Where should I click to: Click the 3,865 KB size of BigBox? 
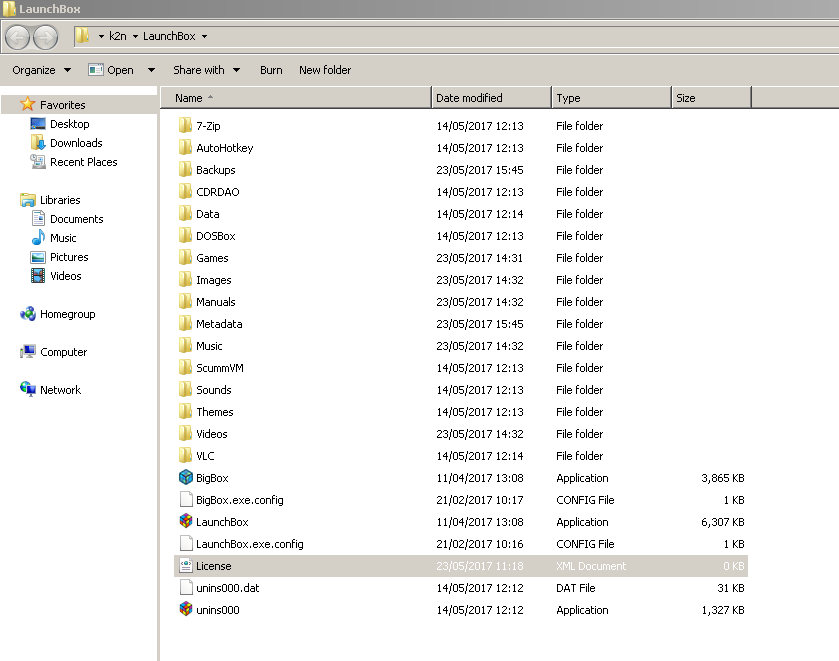point(722,478)
